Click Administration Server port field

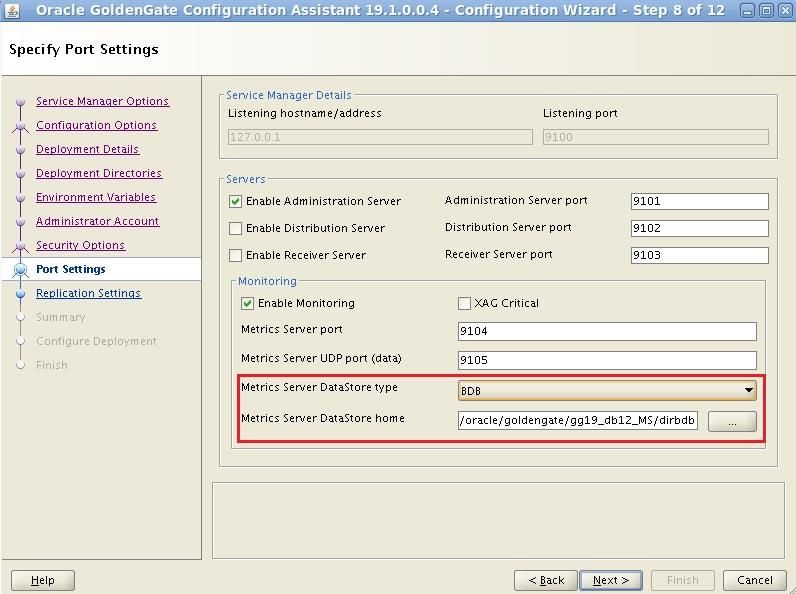point(700,201)
